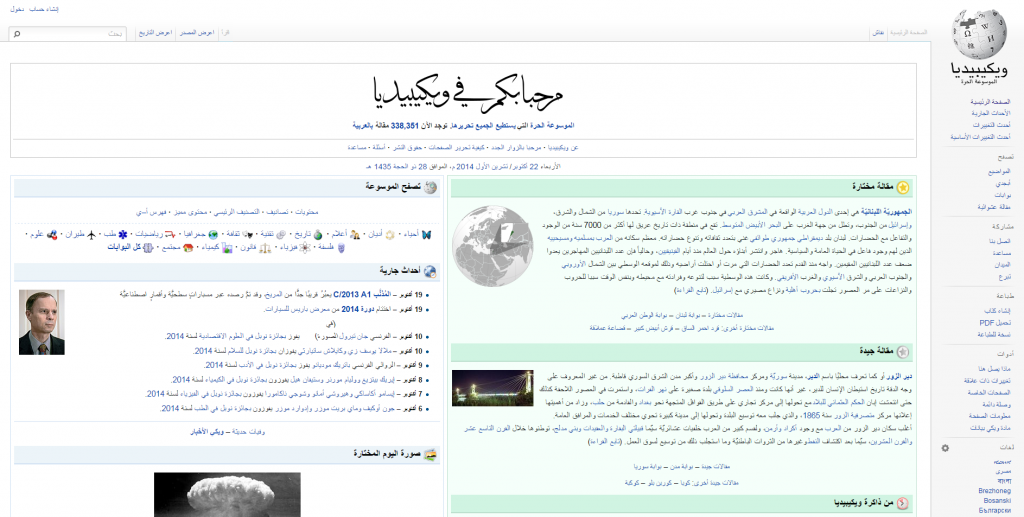1024x517 pixels.
Task: Open the portrait photo in current events
Action: click(42, 322)
